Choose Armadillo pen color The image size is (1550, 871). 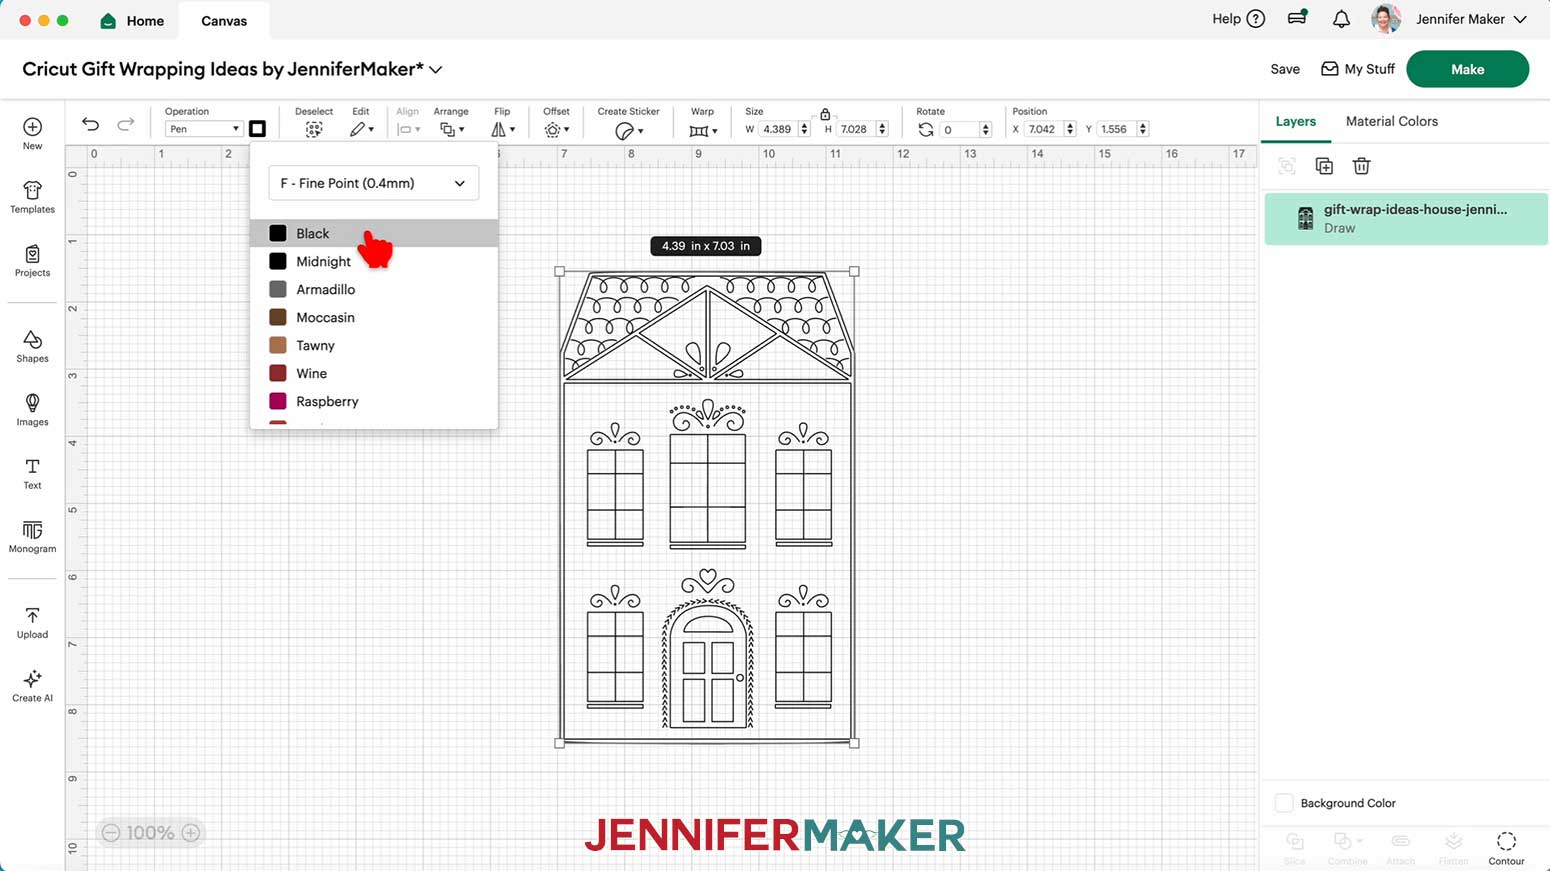point(374,289)
